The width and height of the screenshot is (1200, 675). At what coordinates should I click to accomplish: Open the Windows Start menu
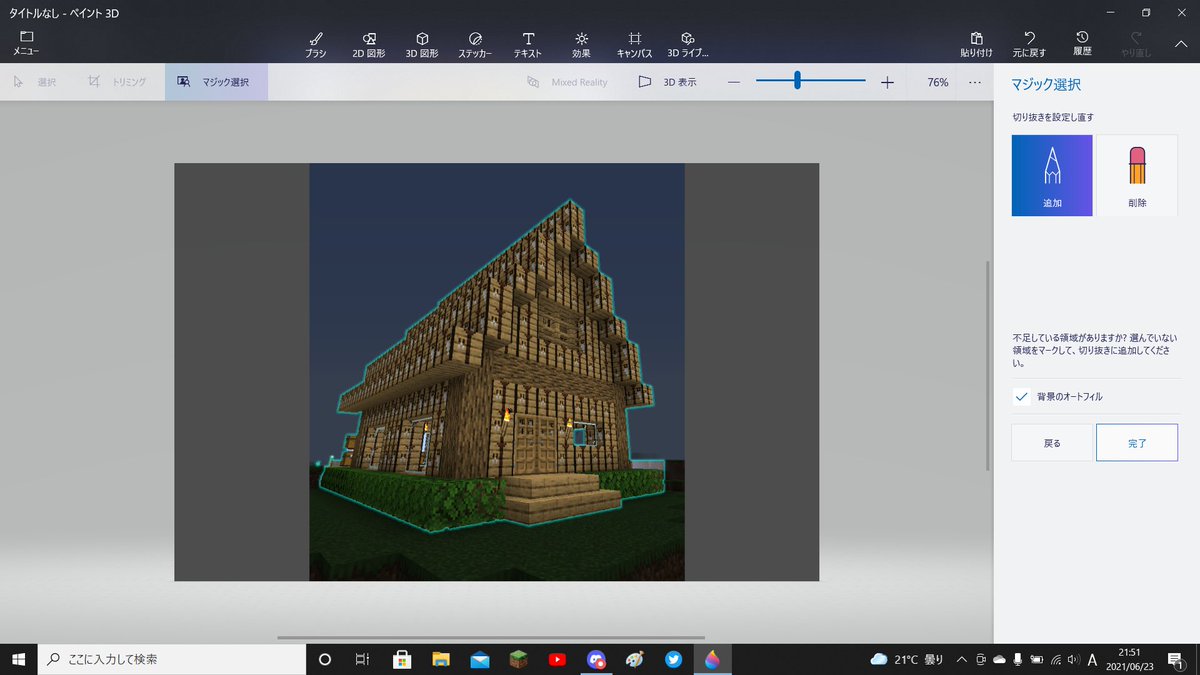[18, 659]
